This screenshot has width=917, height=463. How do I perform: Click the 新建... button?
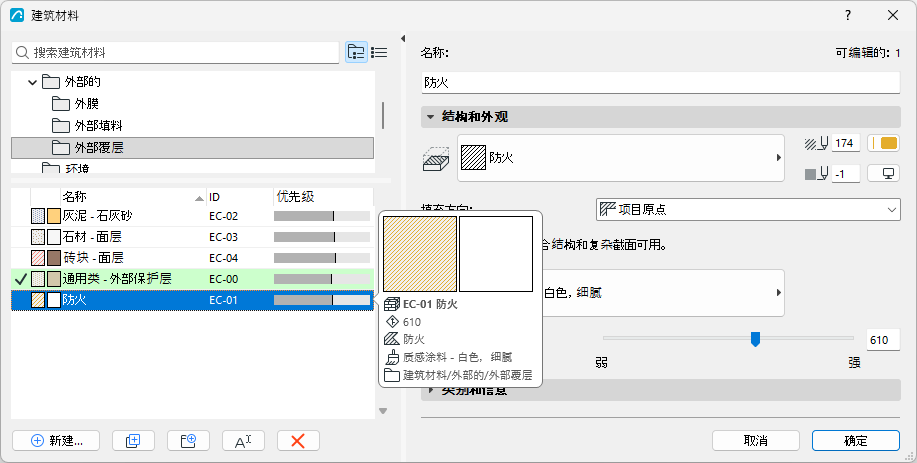point(56,441)
